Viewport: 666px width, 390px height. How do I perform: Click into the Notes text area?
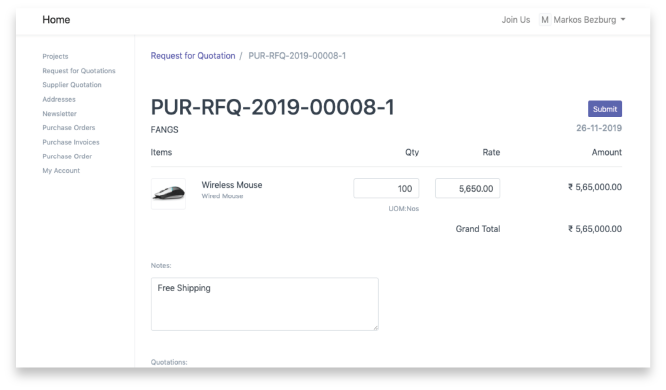265,304
